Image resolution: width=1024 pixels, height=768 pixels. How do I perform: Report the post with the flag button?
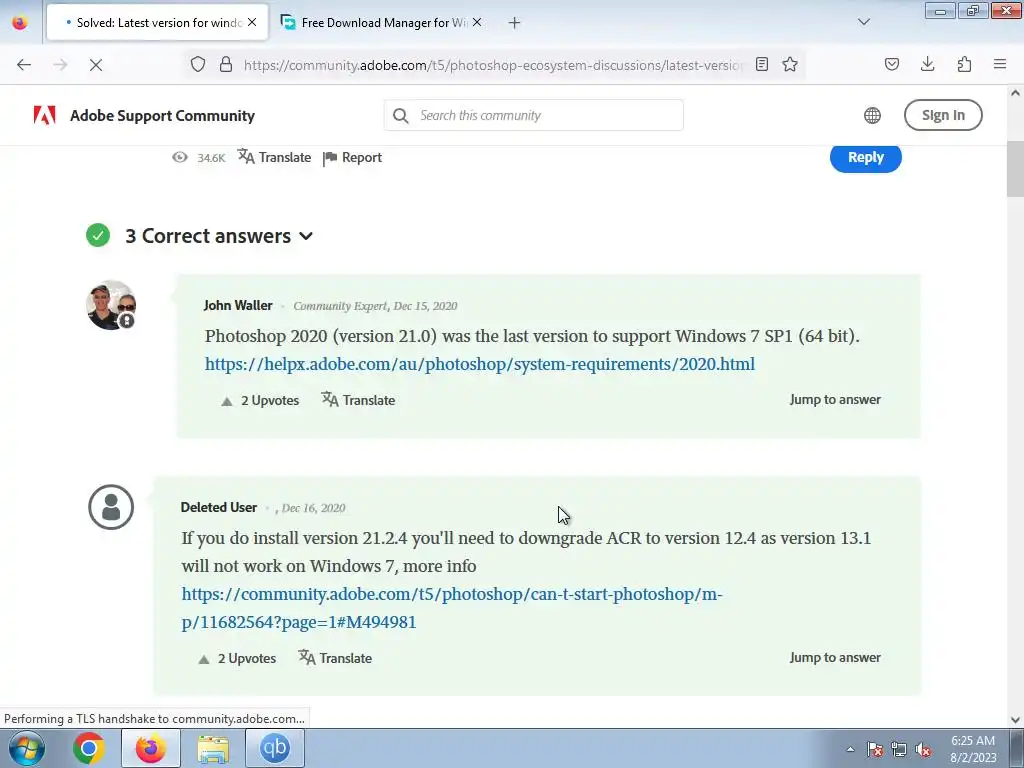[353, 157]
